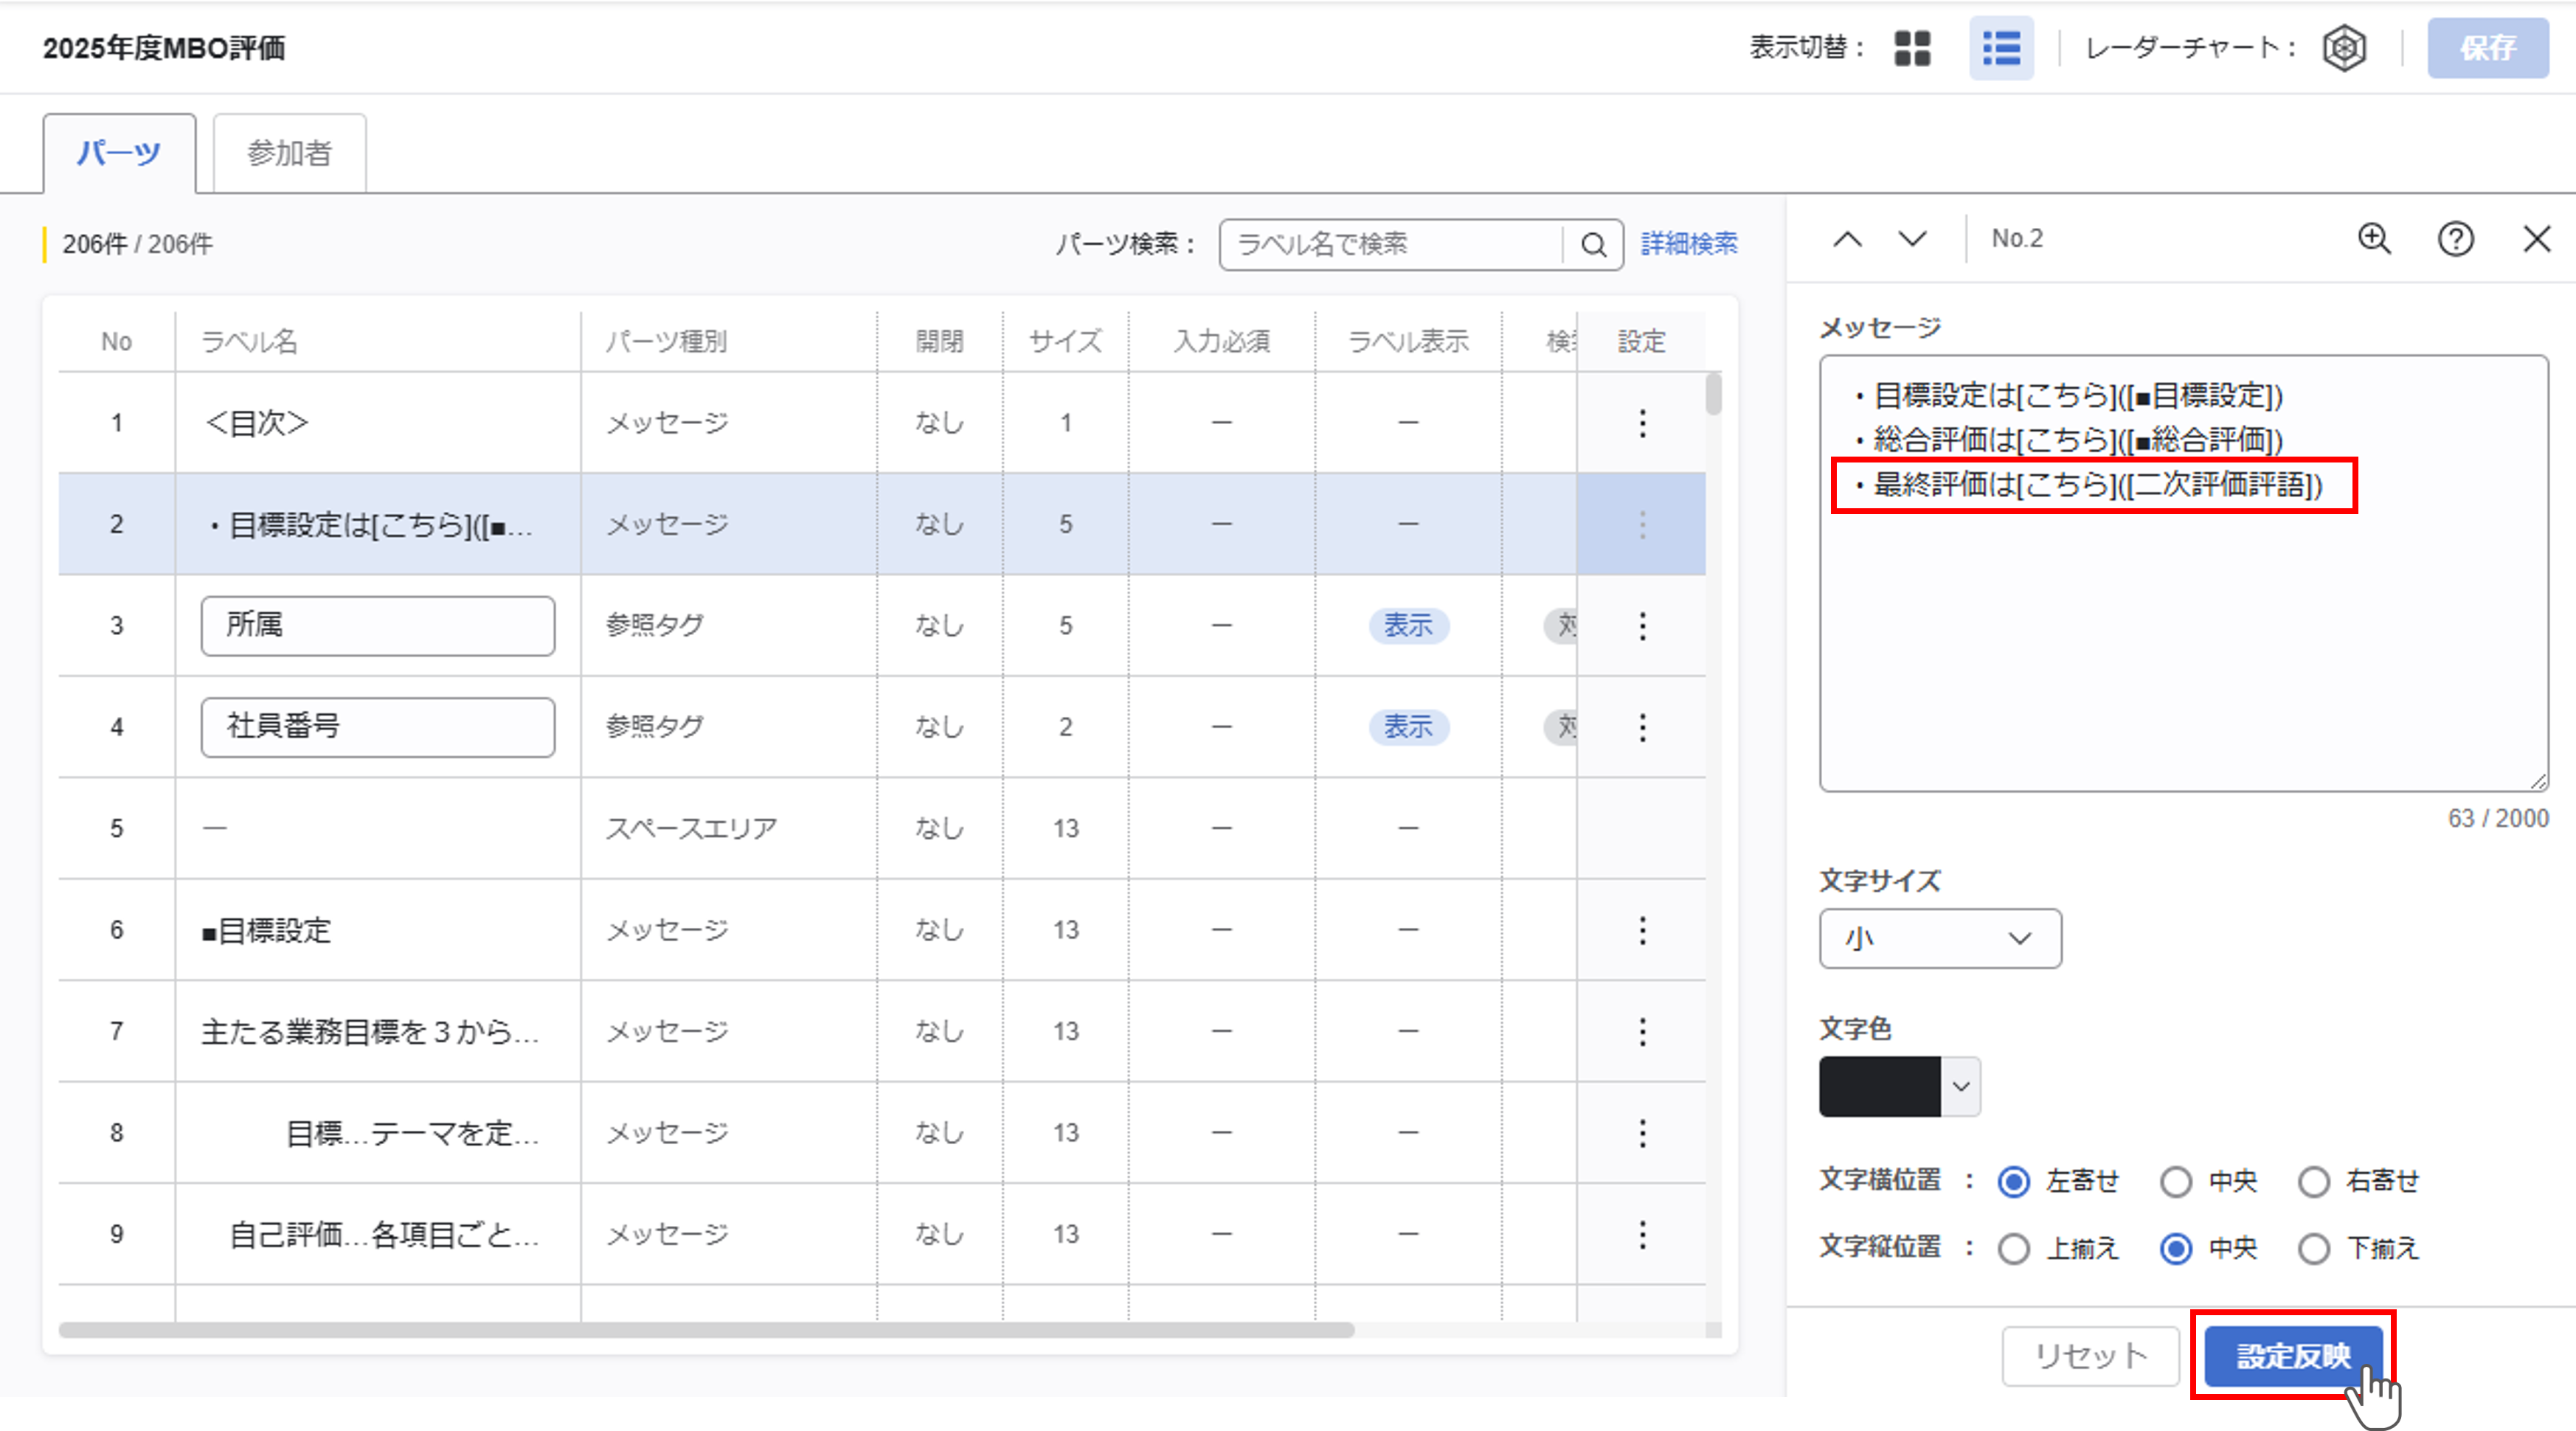
Task: Select the パーツ tab
Action: [x=119, y=153]
